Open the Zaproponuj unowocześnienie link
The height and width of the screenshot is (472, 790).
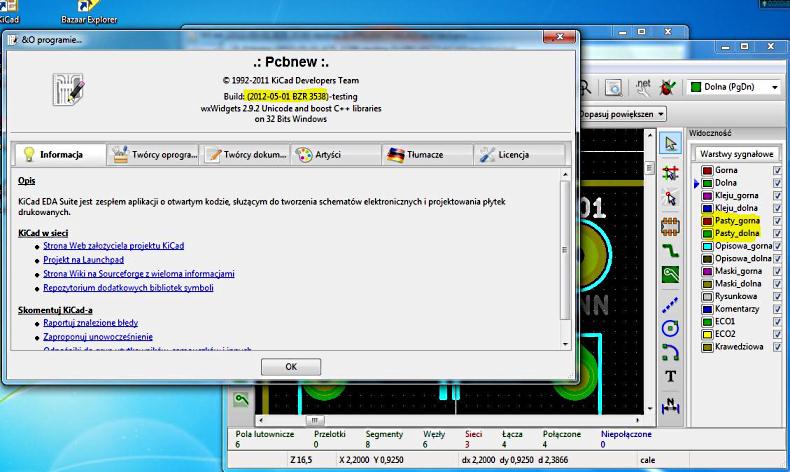98,336
